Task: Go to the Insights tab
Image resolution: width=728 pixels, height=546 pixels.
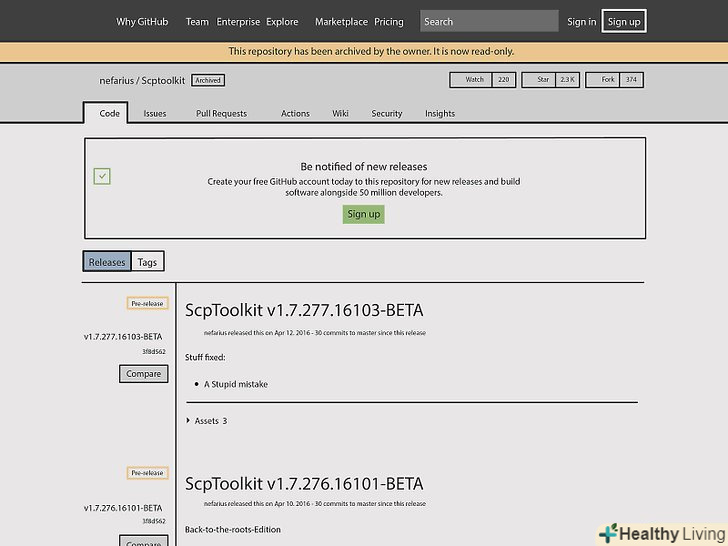Action: point(439,114)
